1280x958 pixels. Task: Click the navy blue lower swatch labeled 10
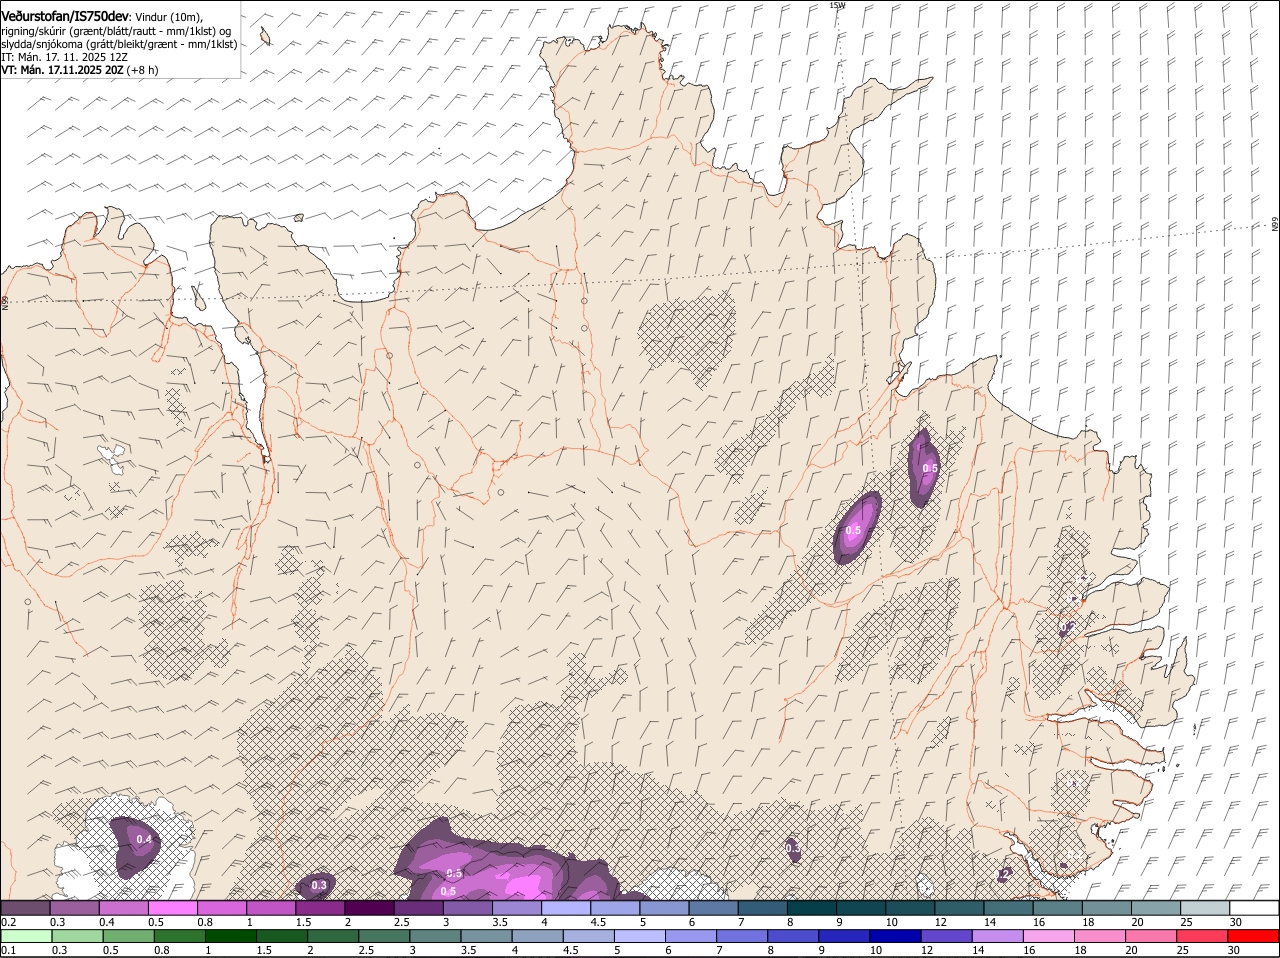tap(895, 936)
